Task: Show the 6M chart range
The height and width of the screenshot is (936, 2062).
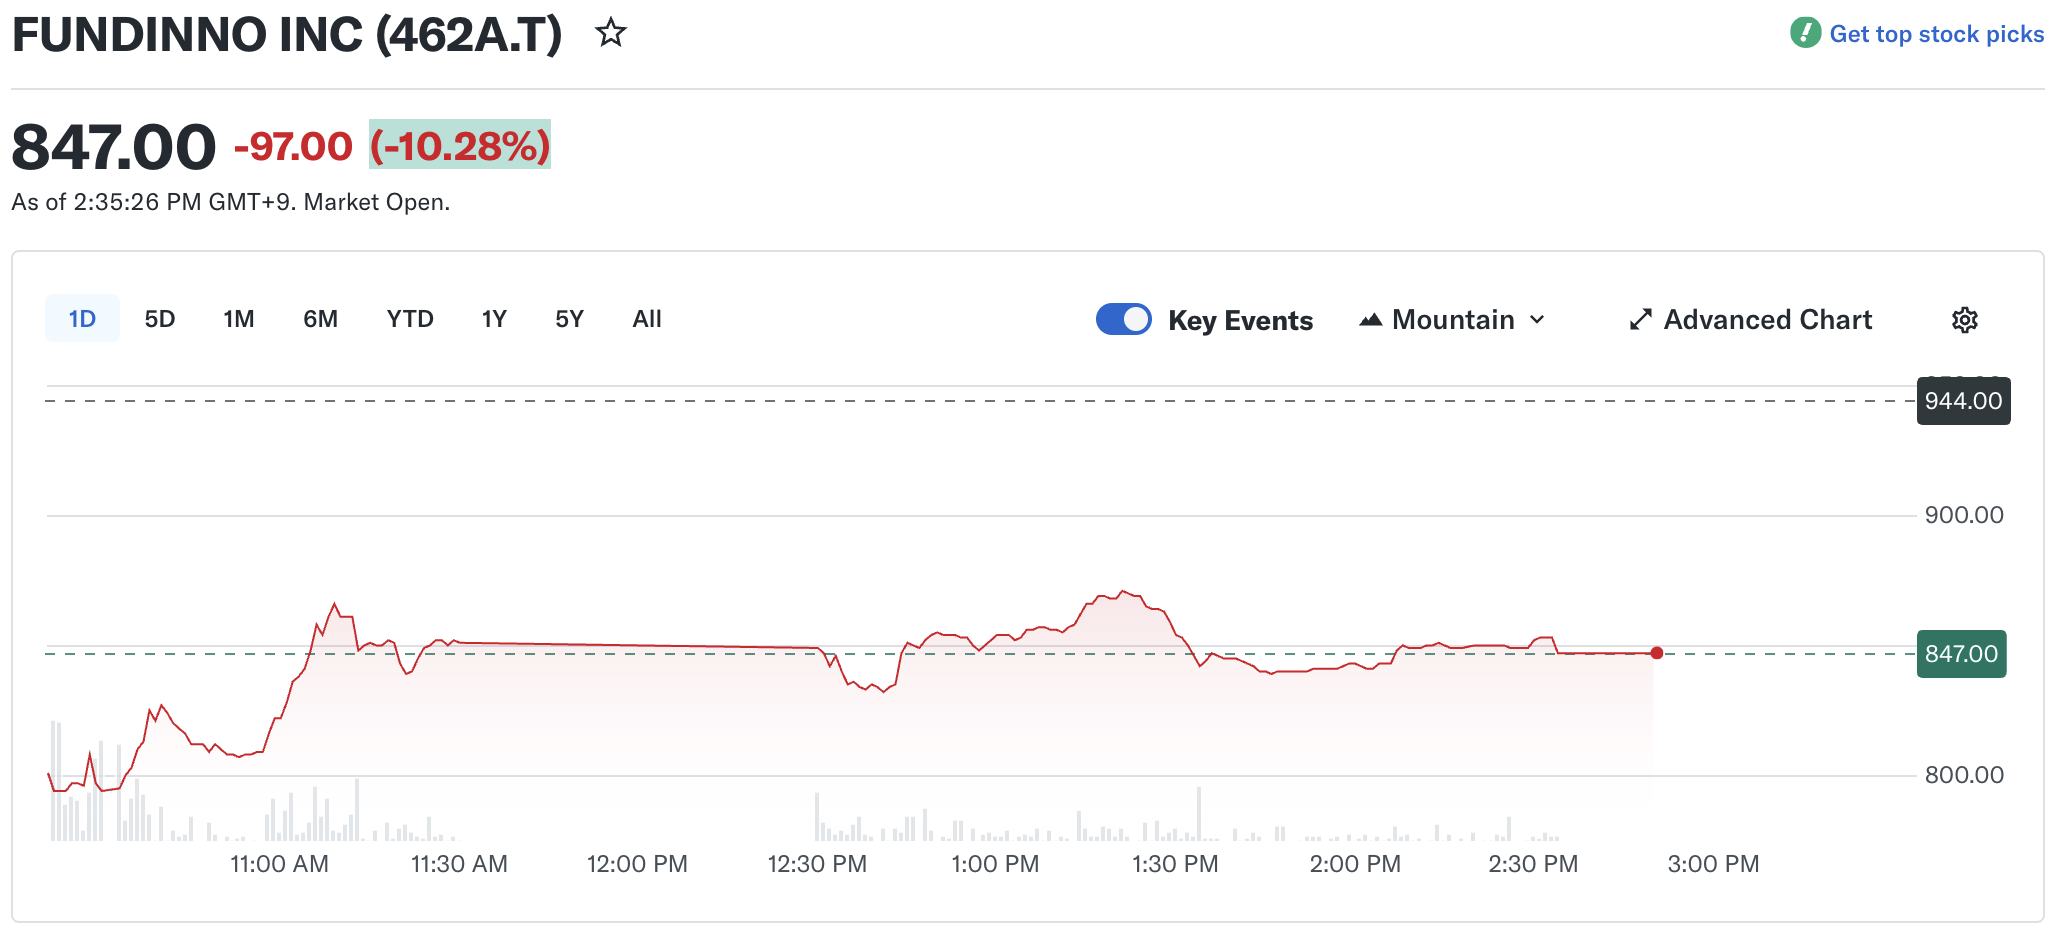Action: (x=320, y=319)
